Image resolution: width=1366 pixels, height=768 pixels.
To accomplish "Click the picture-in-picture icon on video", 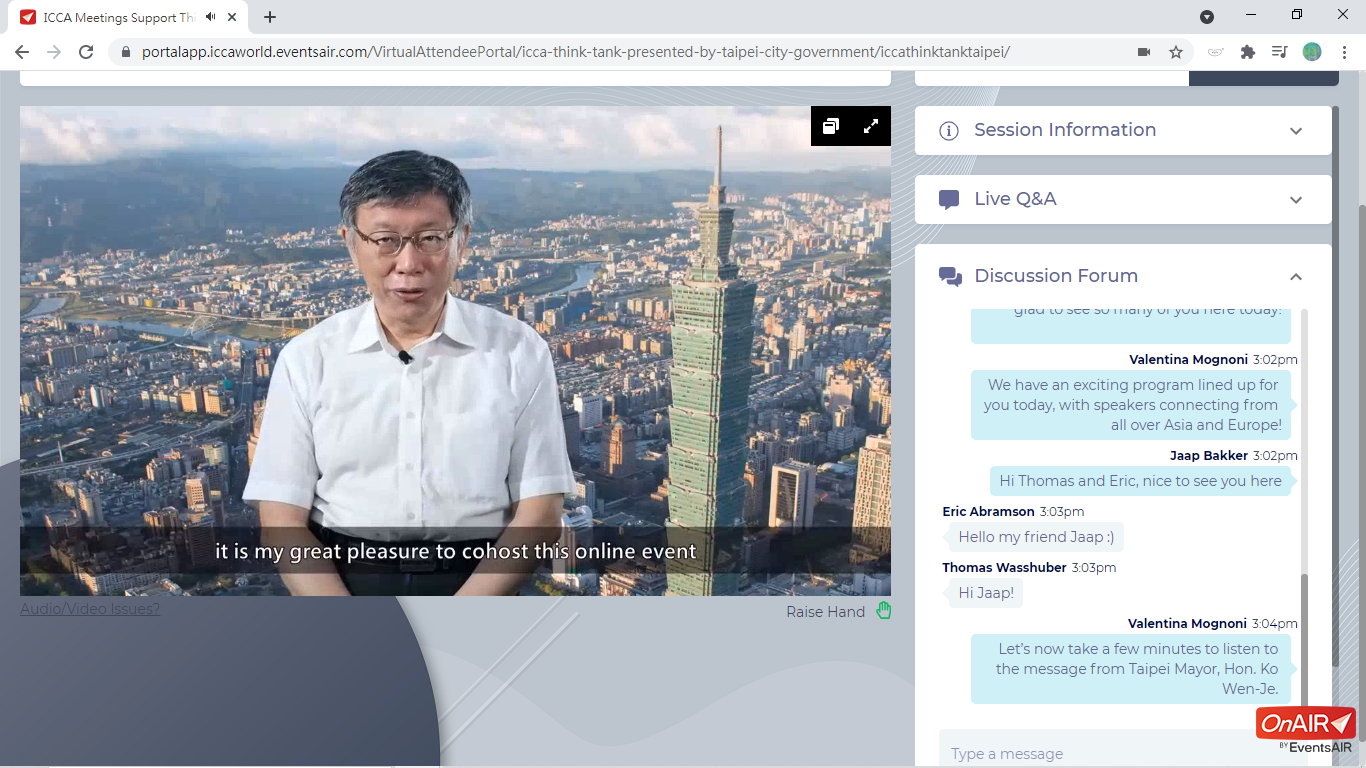I will point(831,126).
